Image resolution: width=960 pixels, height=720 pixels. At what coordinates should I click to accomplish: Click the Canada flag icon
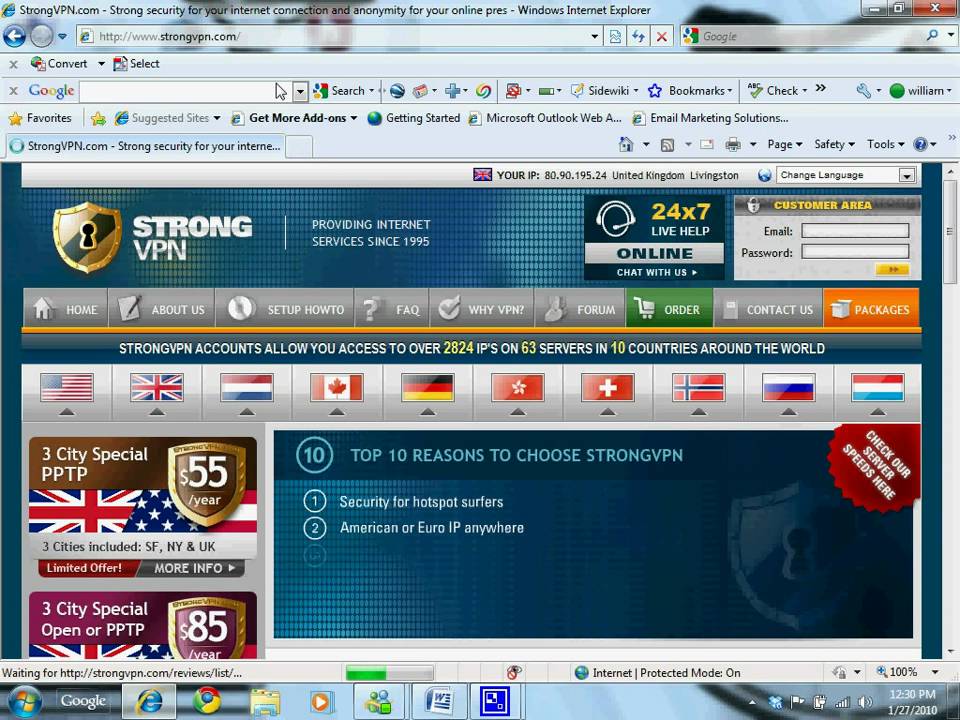[x=337, y=388]
